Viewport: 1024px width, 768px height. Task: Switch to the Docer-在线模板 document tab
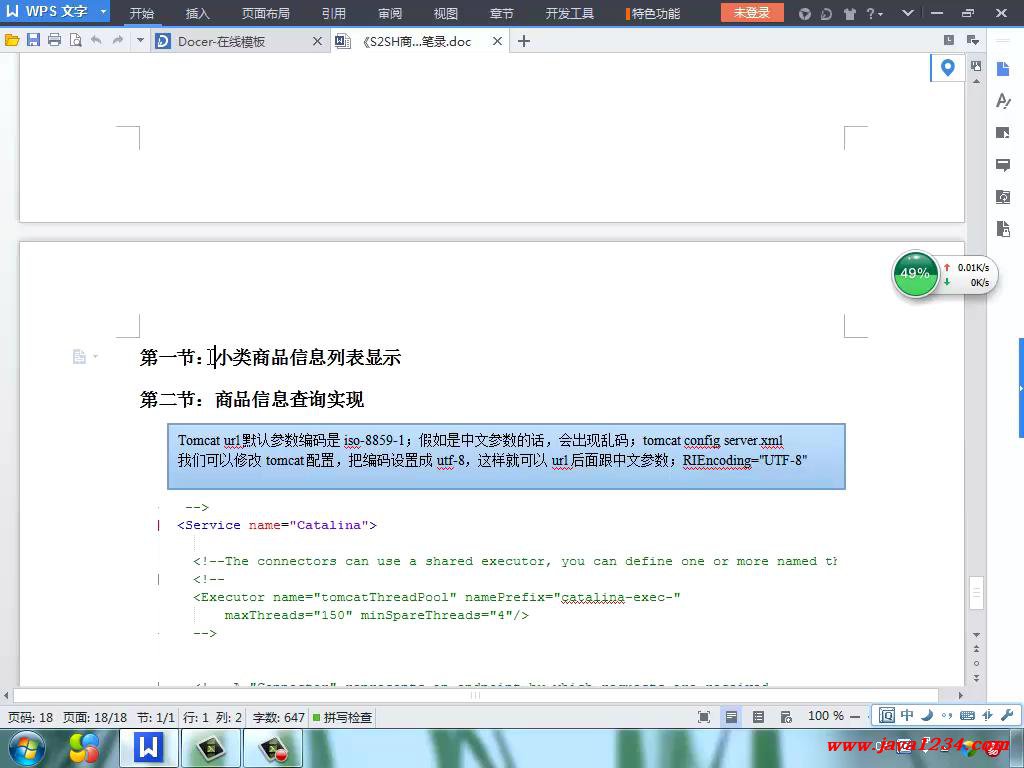pos(220,42)
